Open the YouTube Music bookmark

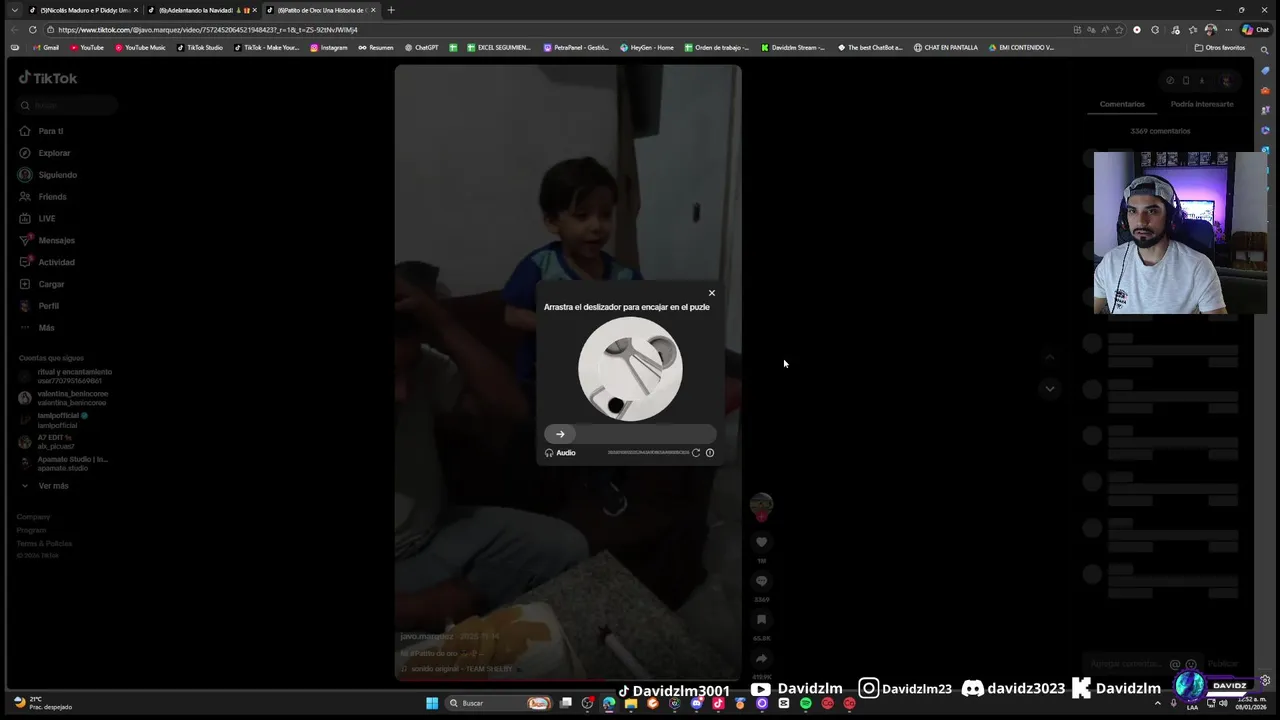(x=140, y=47)
